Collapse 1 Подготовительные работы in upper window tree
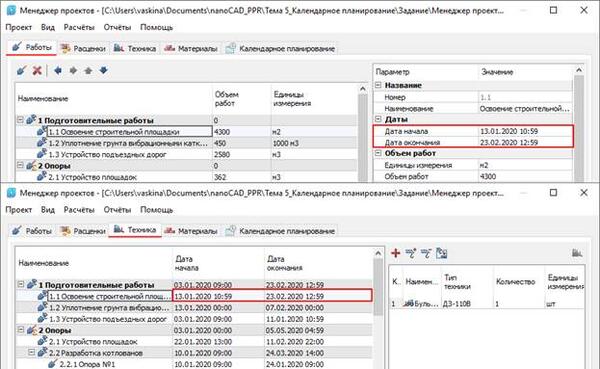The width and height of the screenshot is (600, 369). tap(20, 120)
